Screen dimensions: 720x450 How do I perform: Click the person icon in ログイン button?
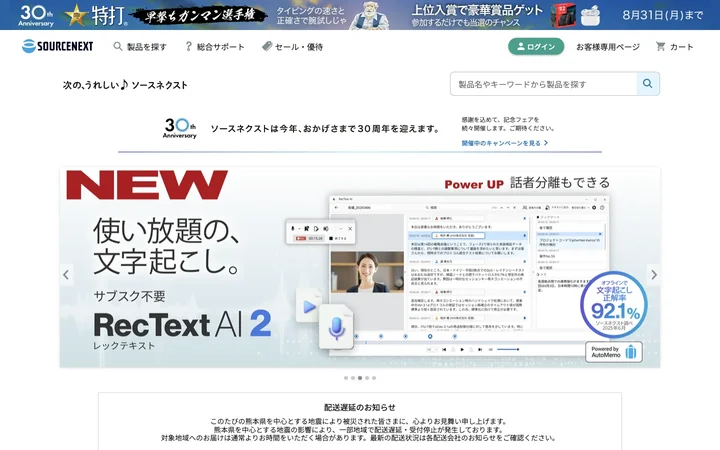[521, 46]
